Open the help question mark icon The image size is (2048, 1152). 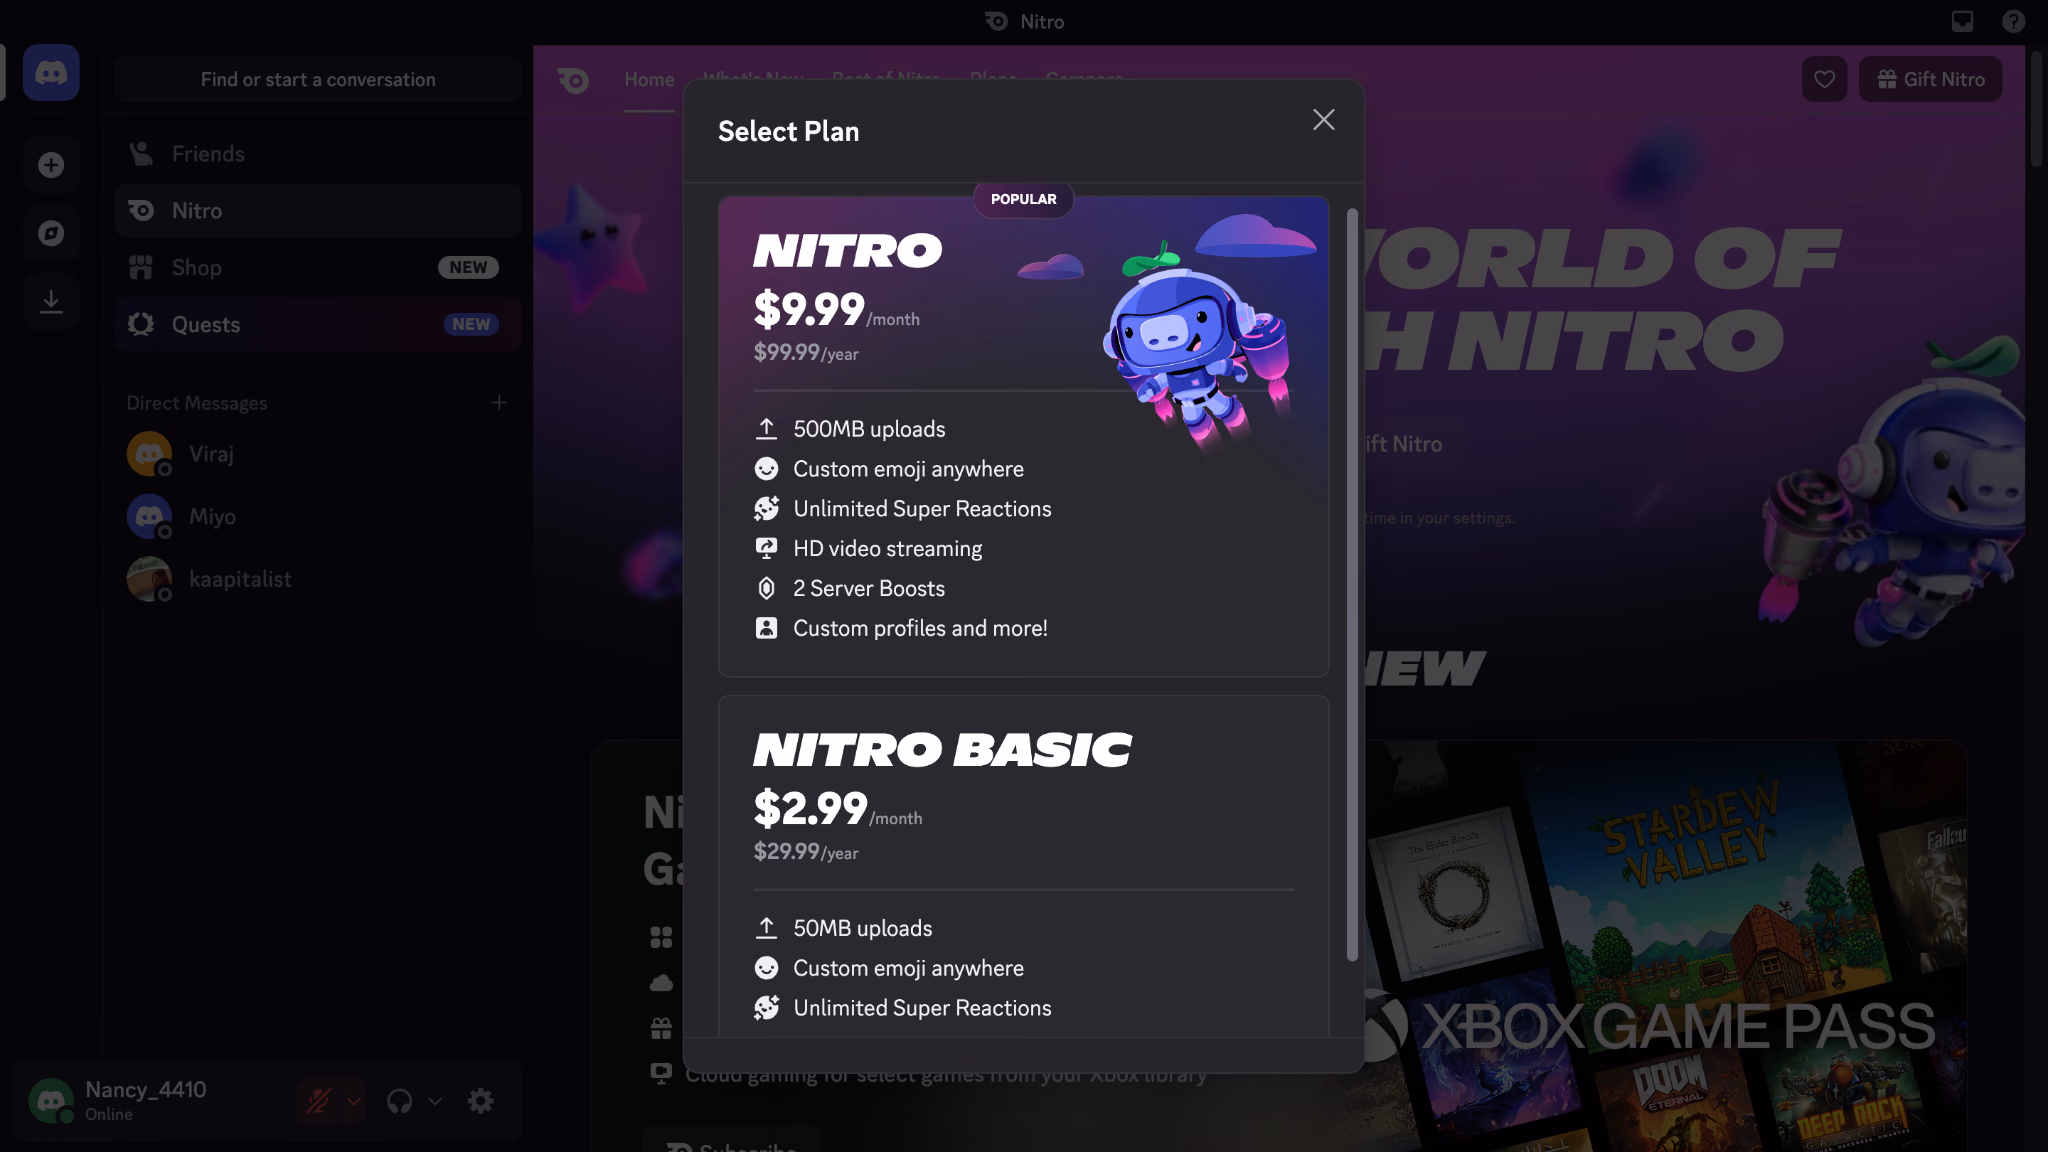(x=2013, y=22)
